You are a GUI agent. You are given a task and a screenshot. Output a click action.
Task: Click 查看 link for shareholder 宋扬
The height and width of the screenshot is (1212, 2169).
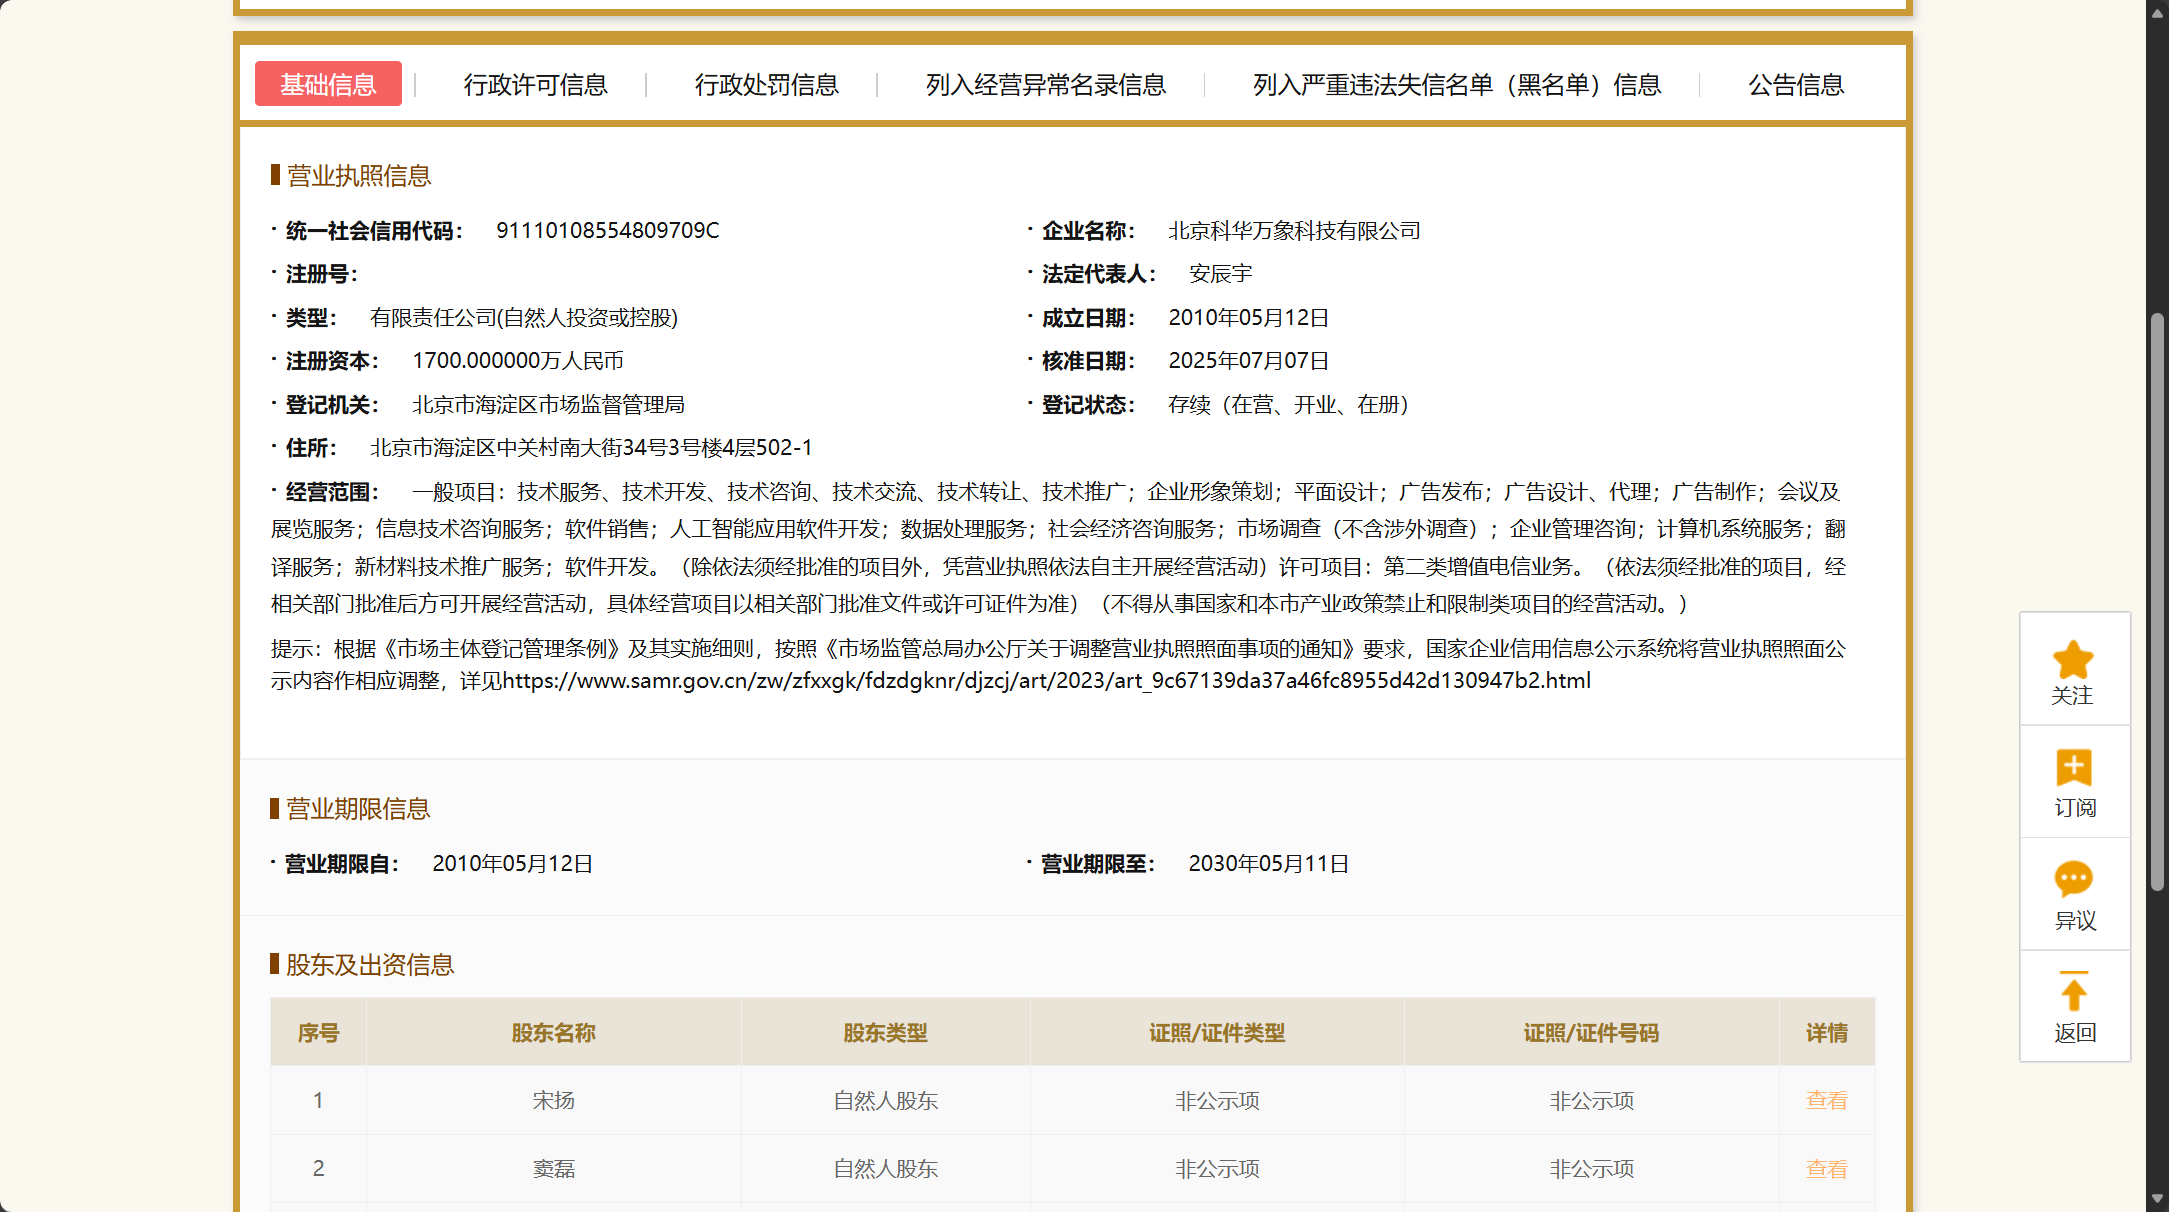(x=1826, y=1100)
